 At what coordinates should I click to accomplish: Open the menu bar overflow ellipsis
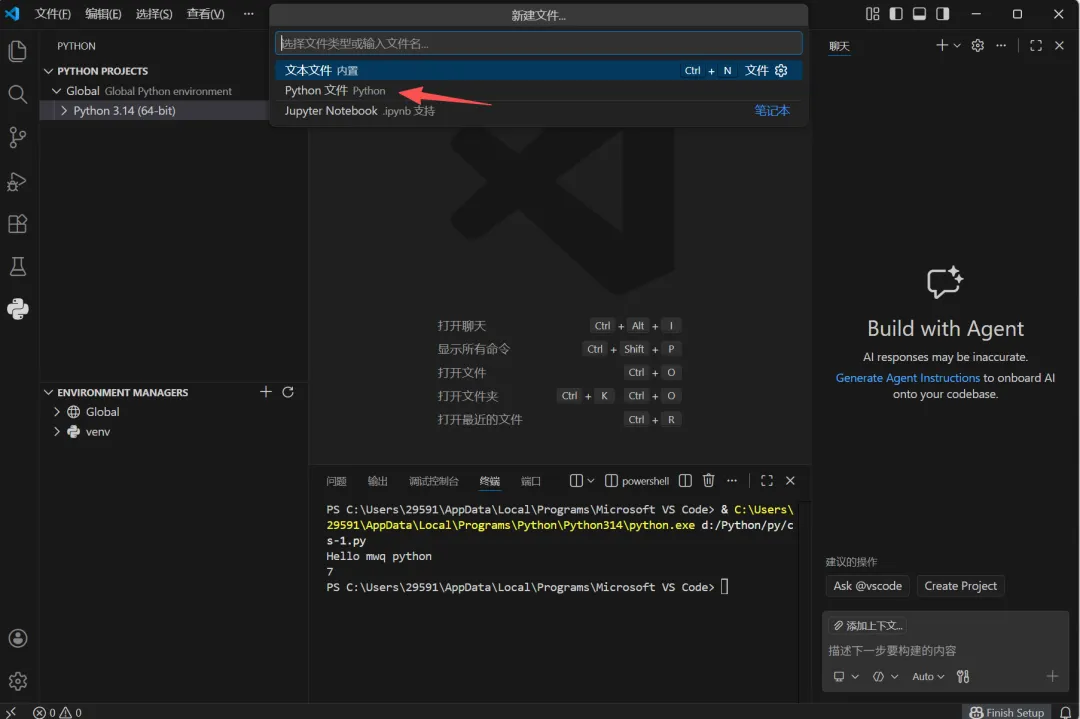click(x=249, y=14)
